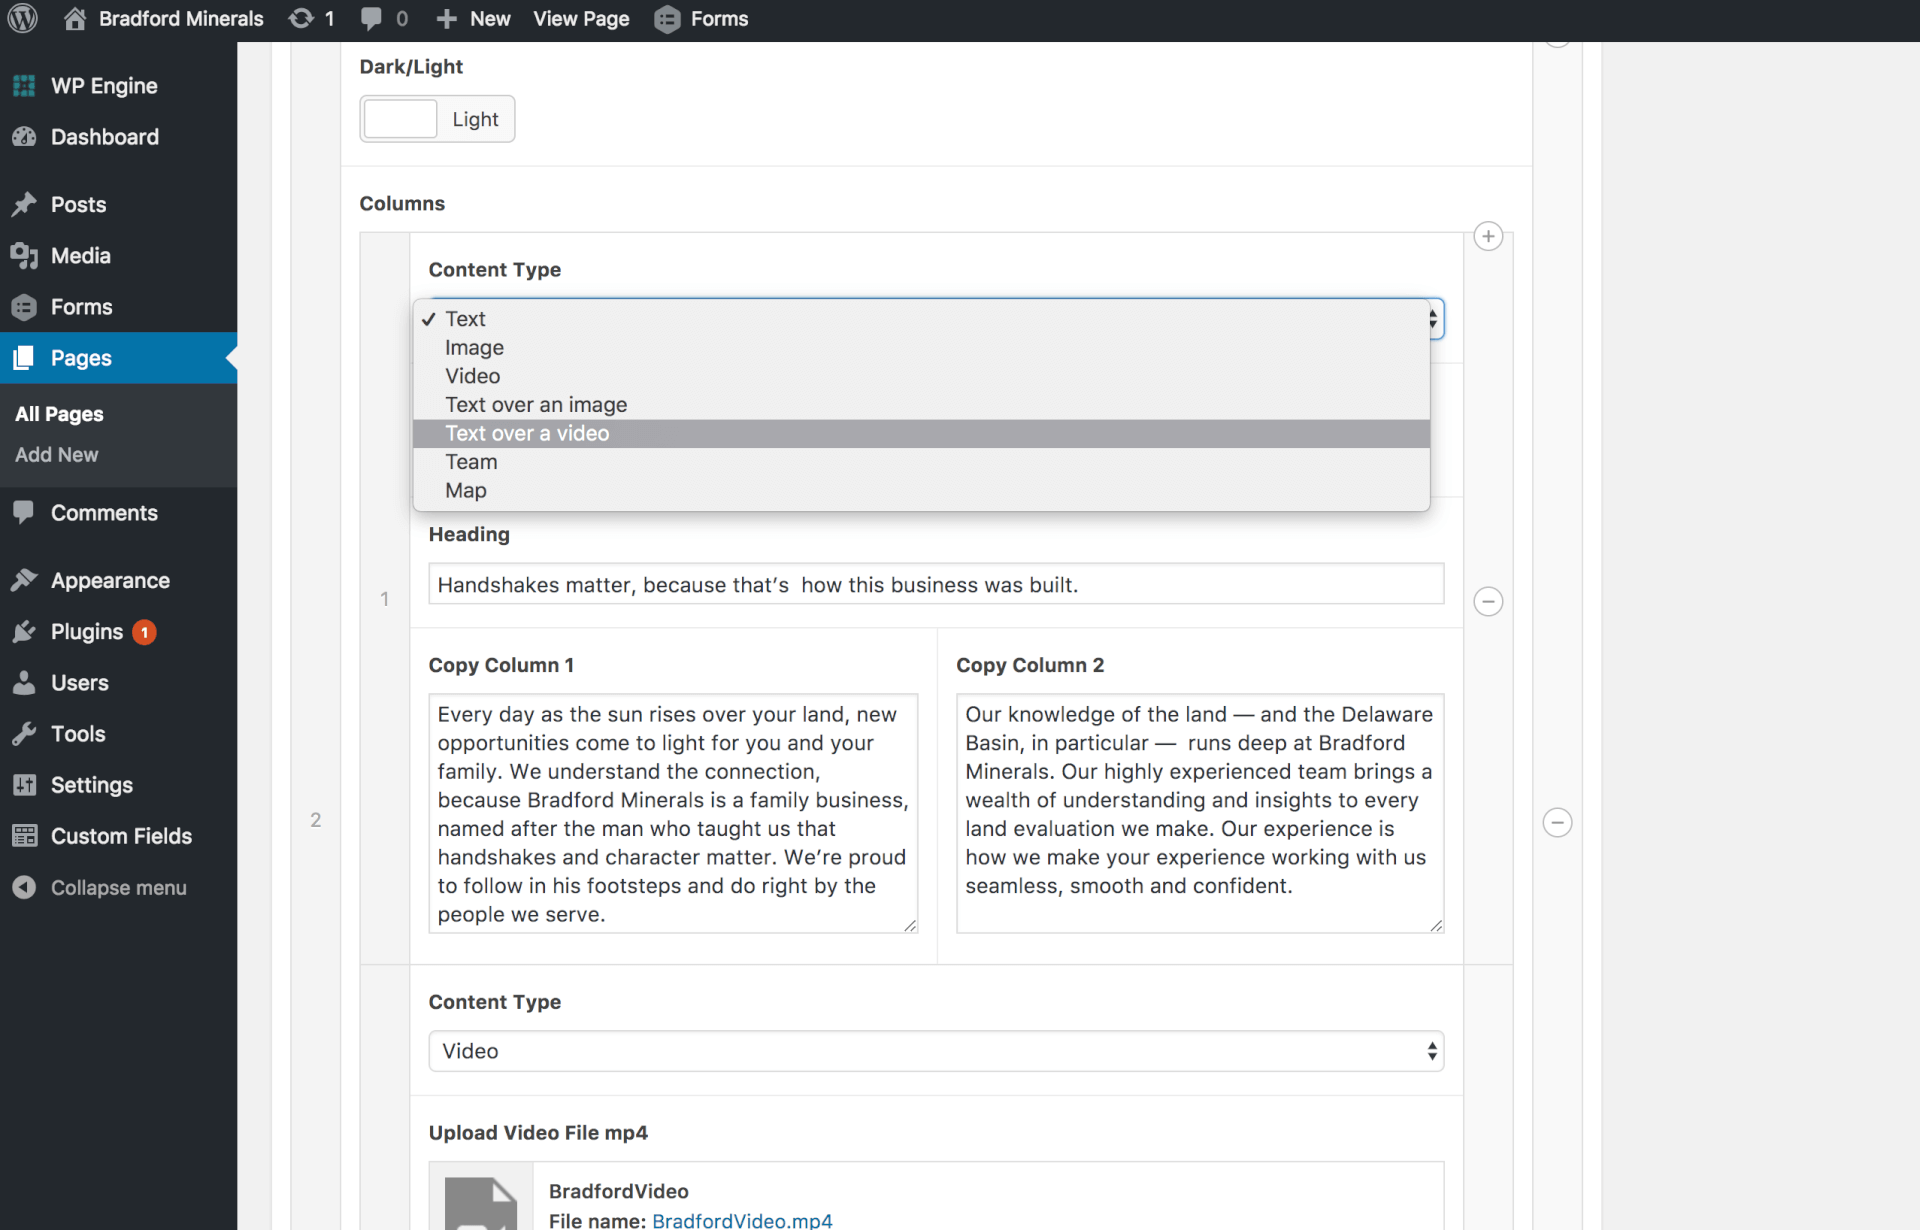Click the Bradford Minerals home icon
This screenshot has width=1920, height=1230.
[x=75, y=19]
